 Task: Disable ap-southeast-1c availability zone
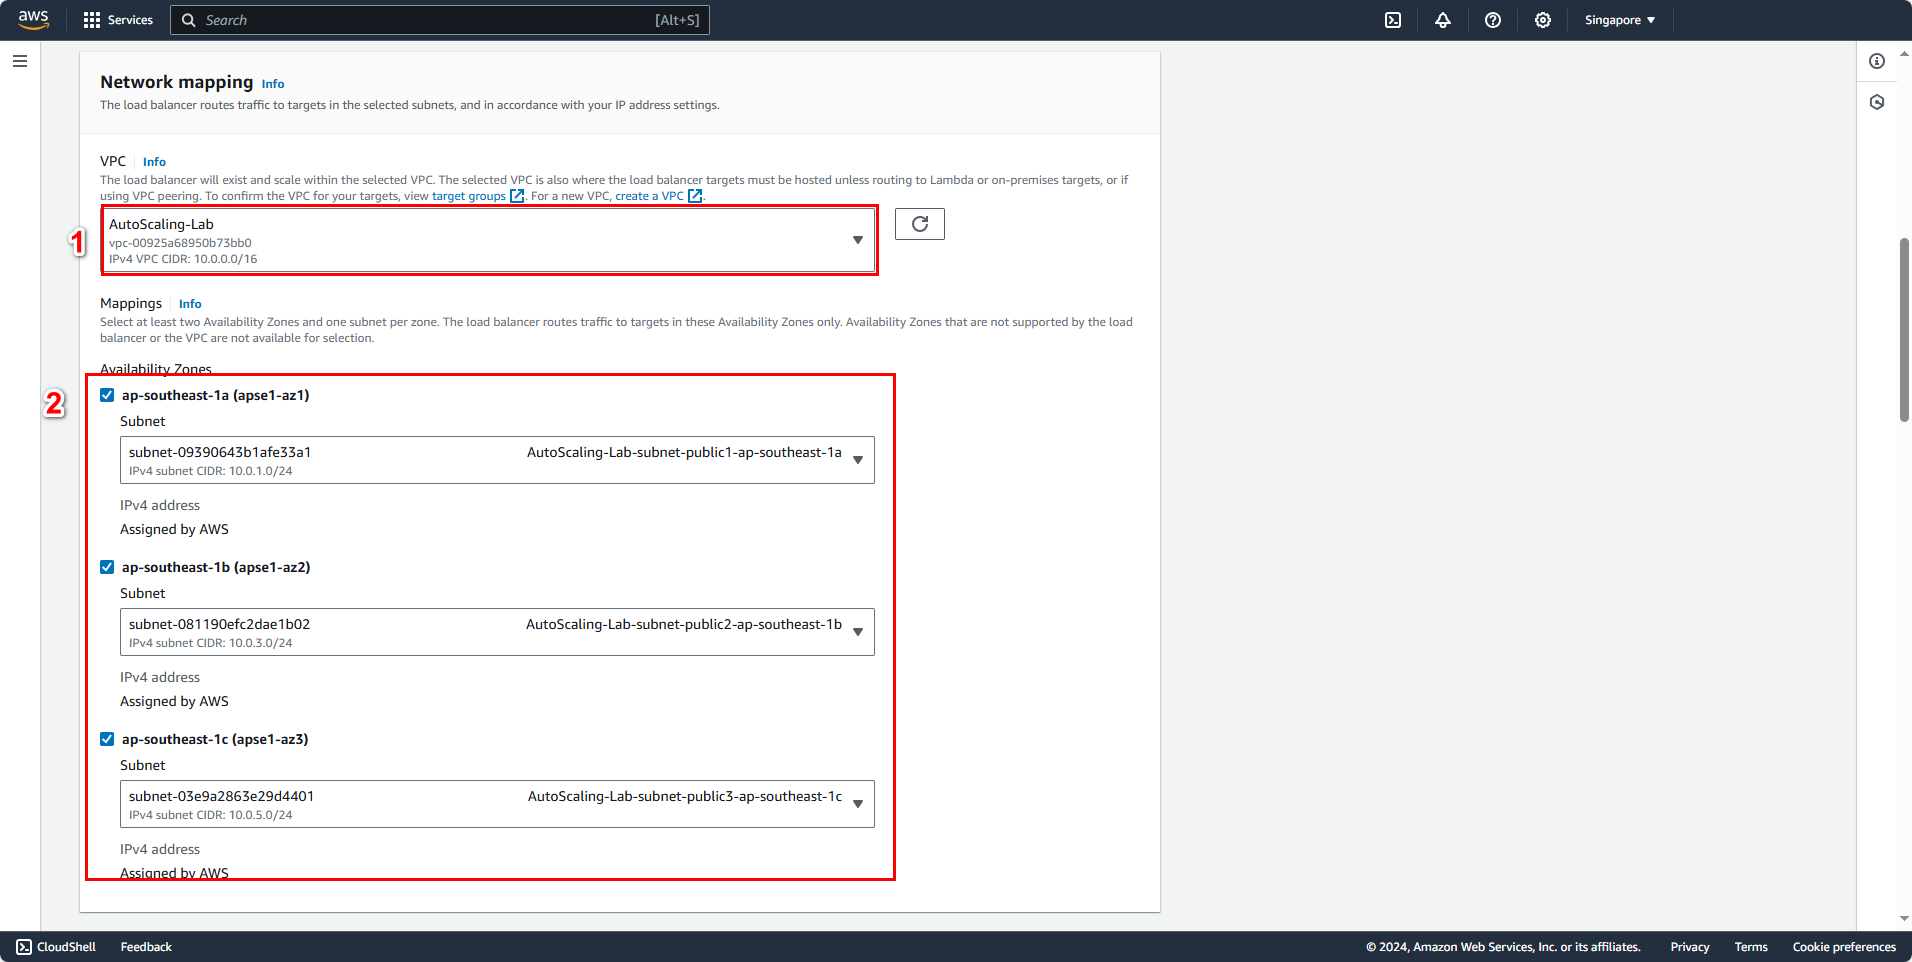pyautogui.click(x=107, y=738)
